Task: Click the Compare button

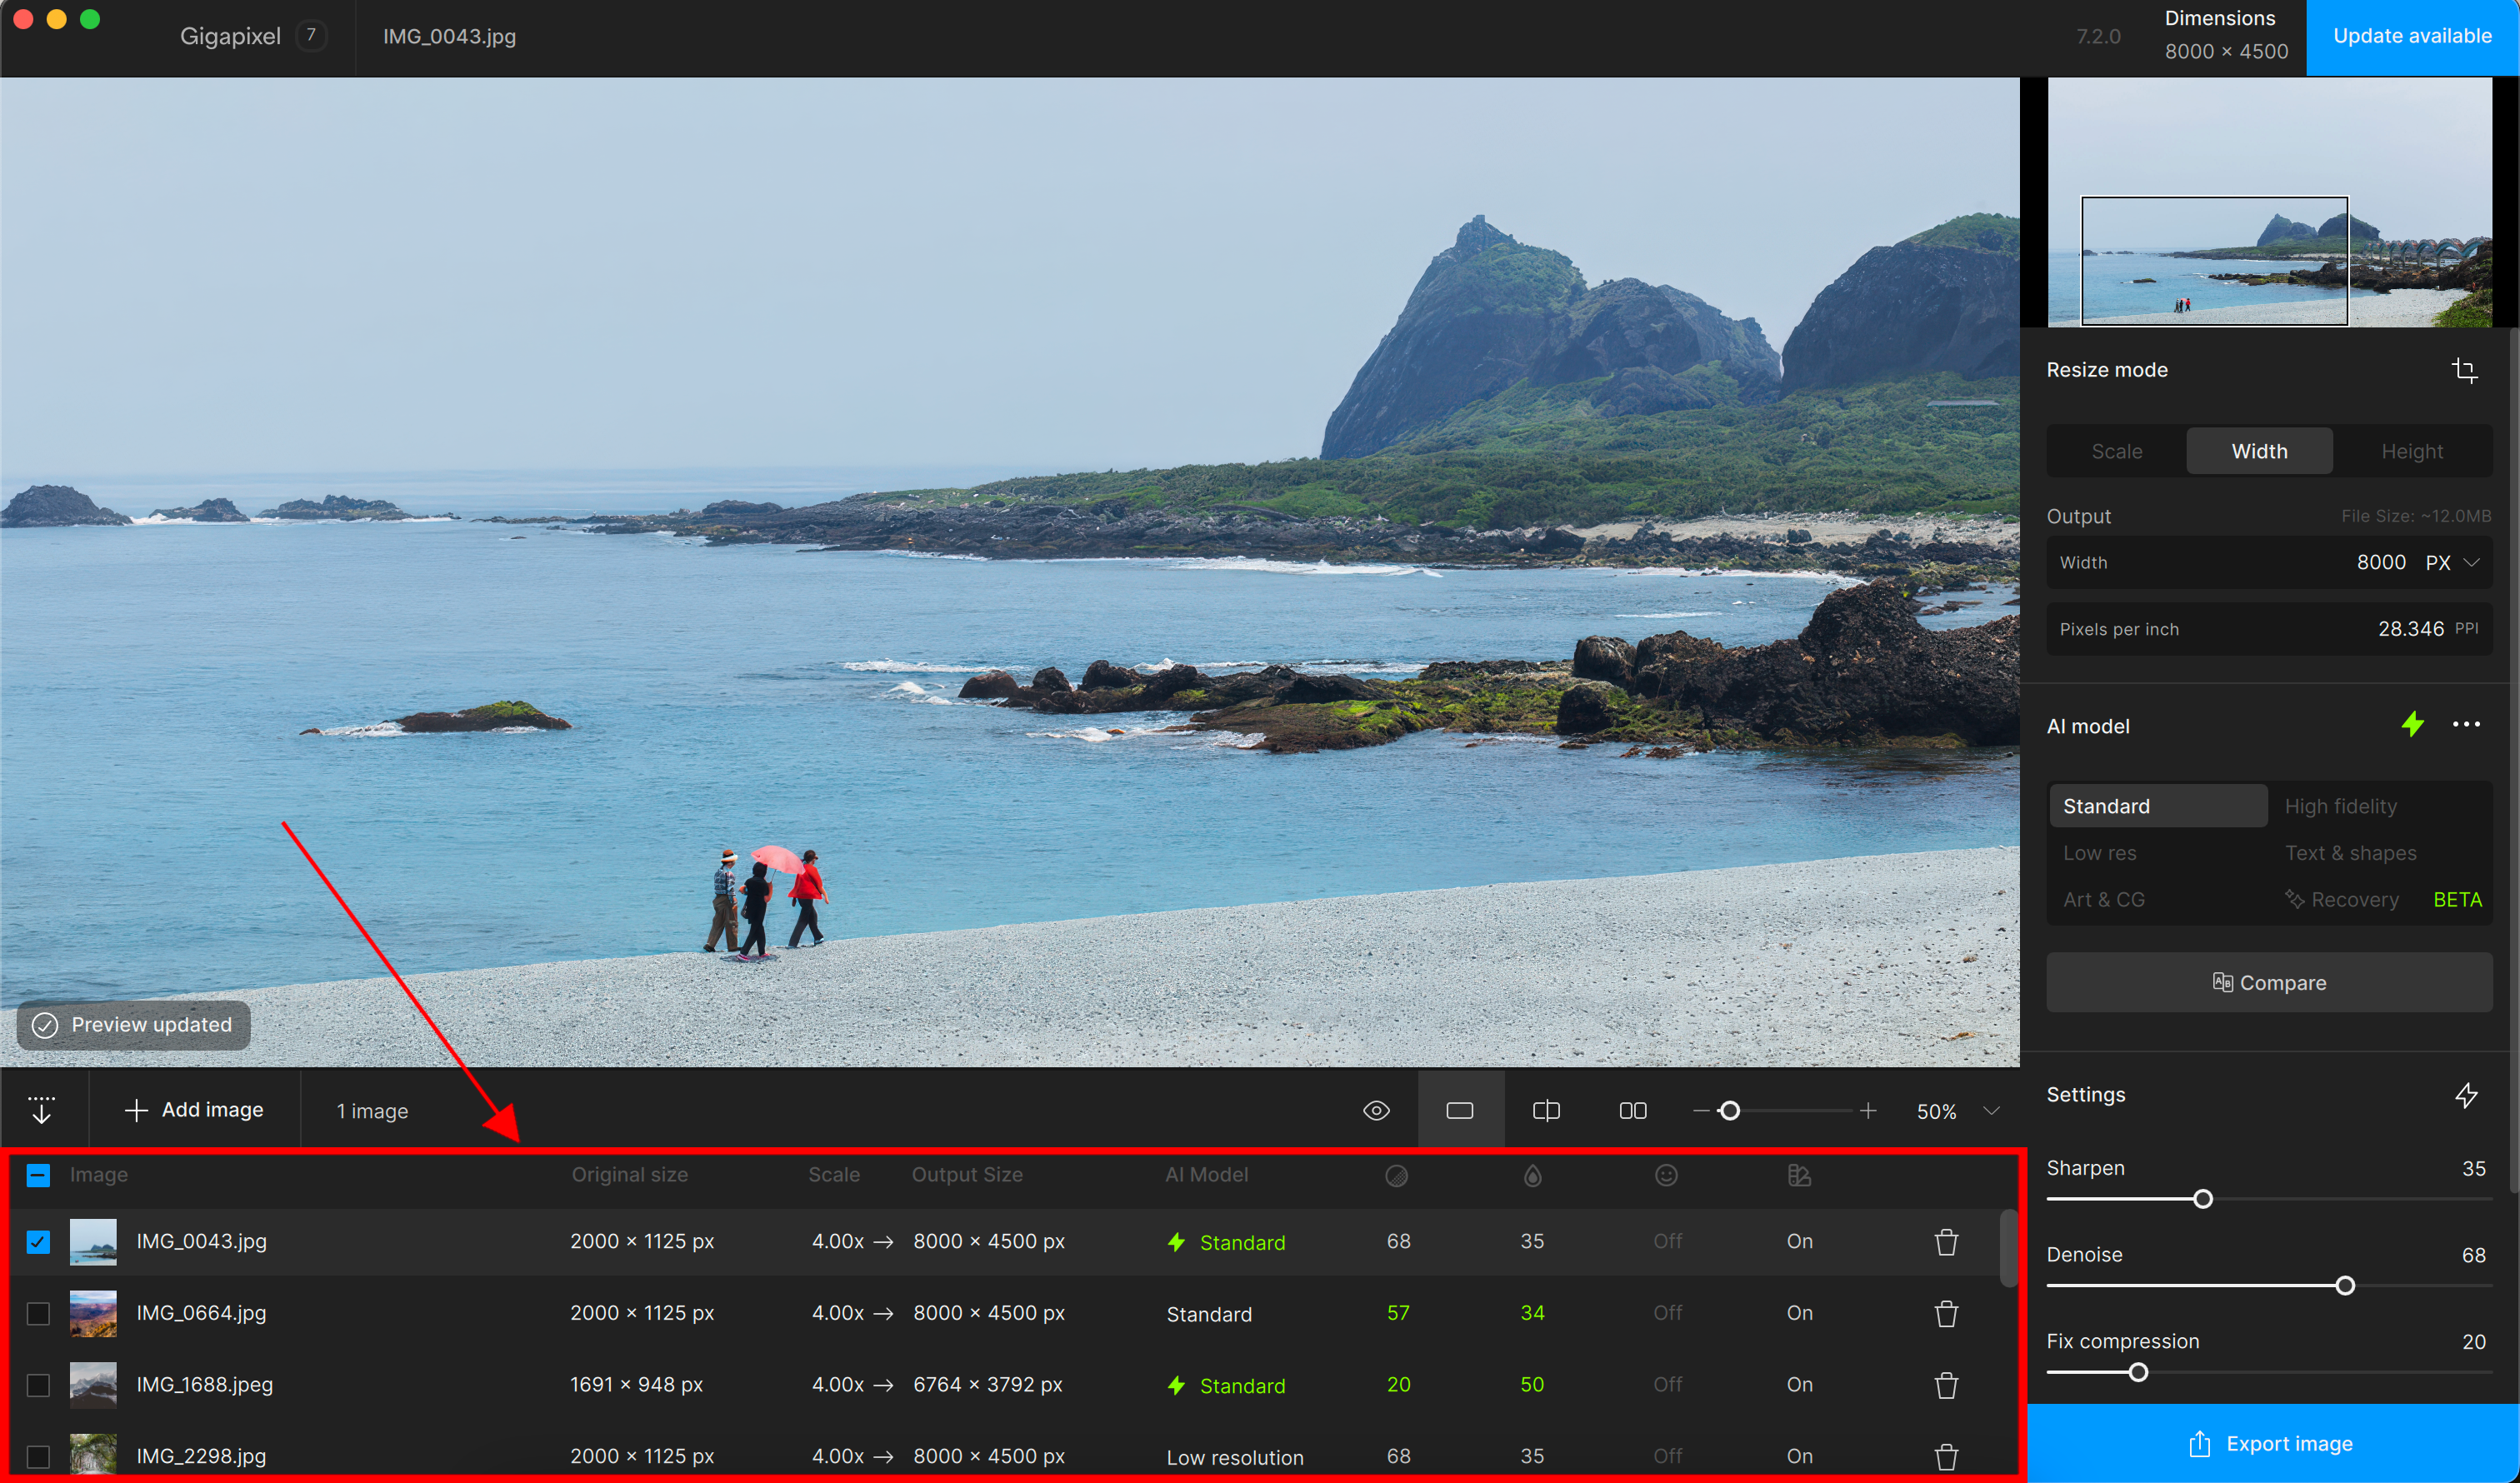Action: tap(2268, 982)
